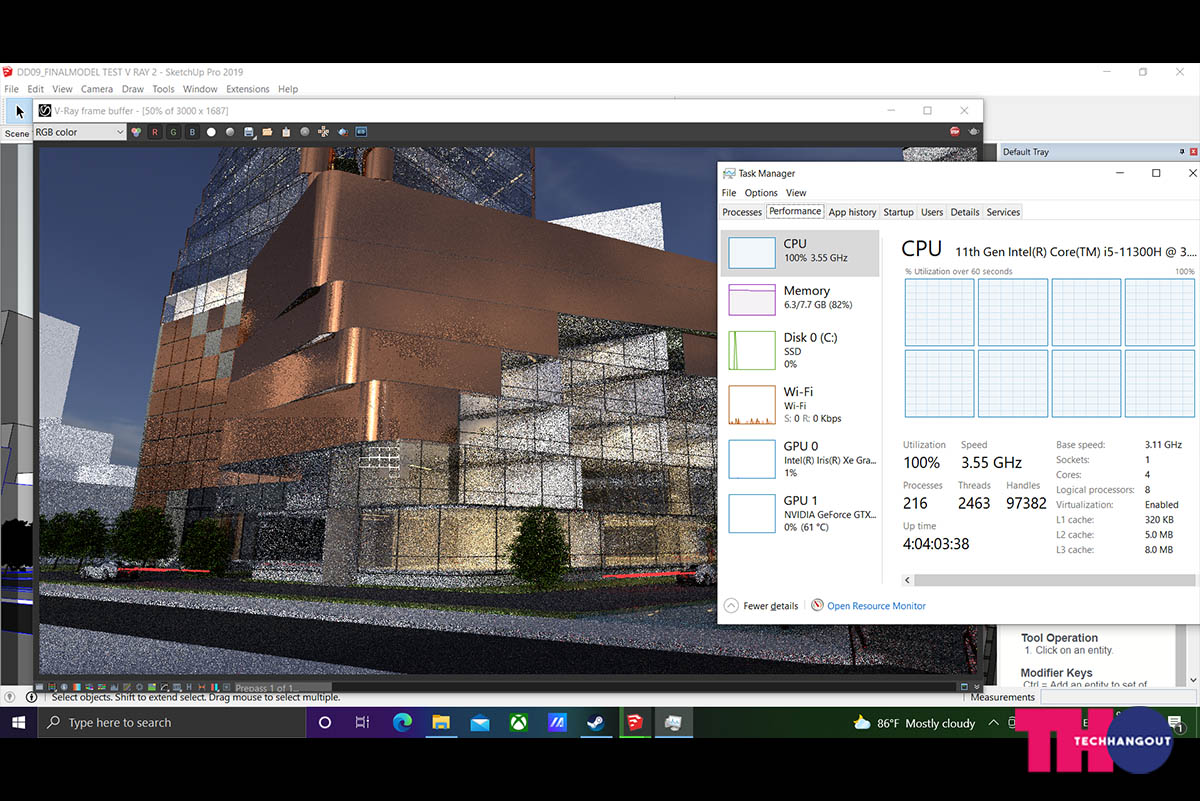1200x801 pixels.
Task: Toggle the red channel view
Action: coord(154,132)
